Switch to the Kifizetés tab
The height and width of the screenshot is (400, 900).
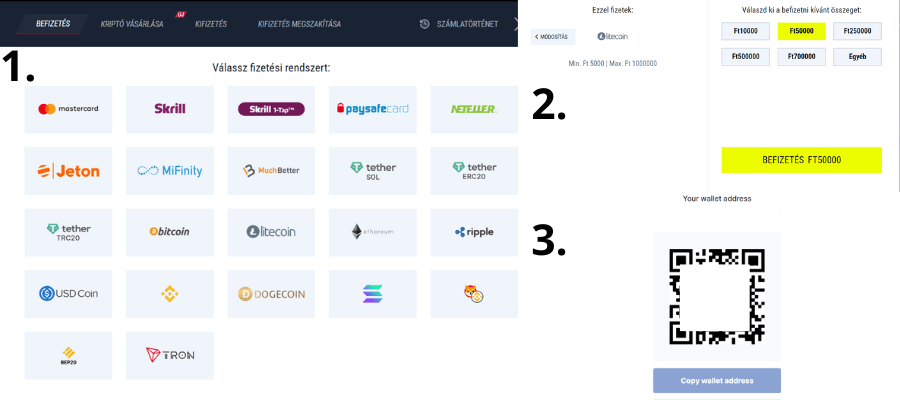[x=211, y=23]
